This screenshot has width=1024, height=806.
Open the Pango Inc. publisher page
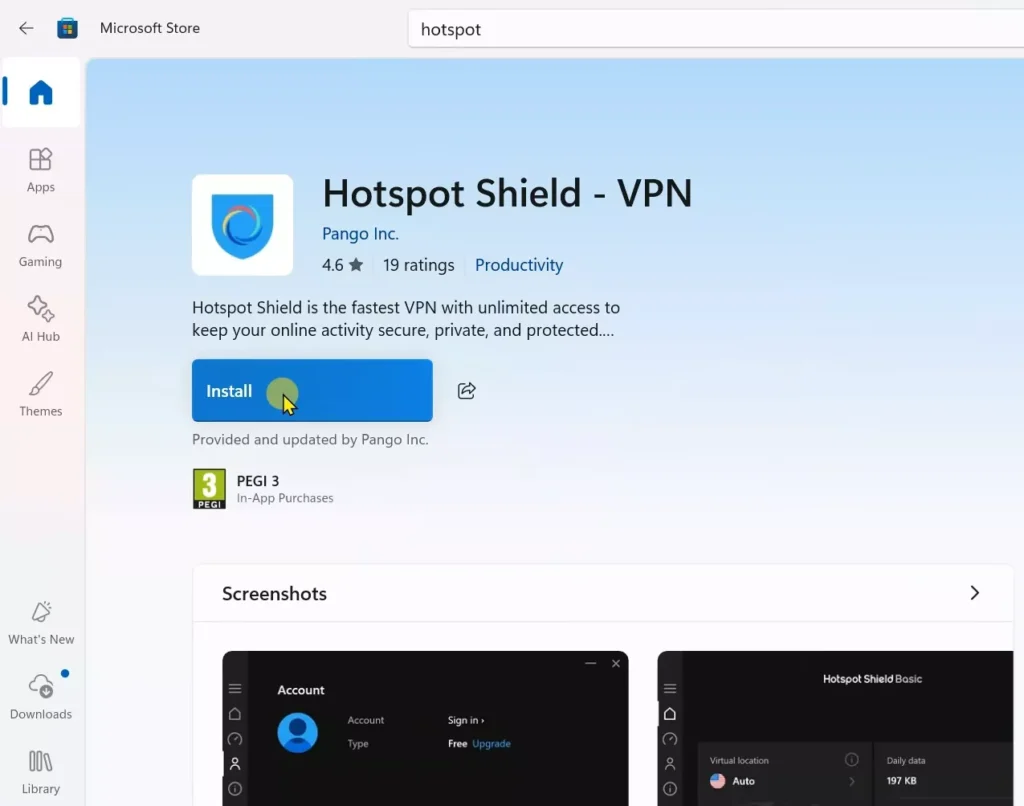[x=360, y=233]
